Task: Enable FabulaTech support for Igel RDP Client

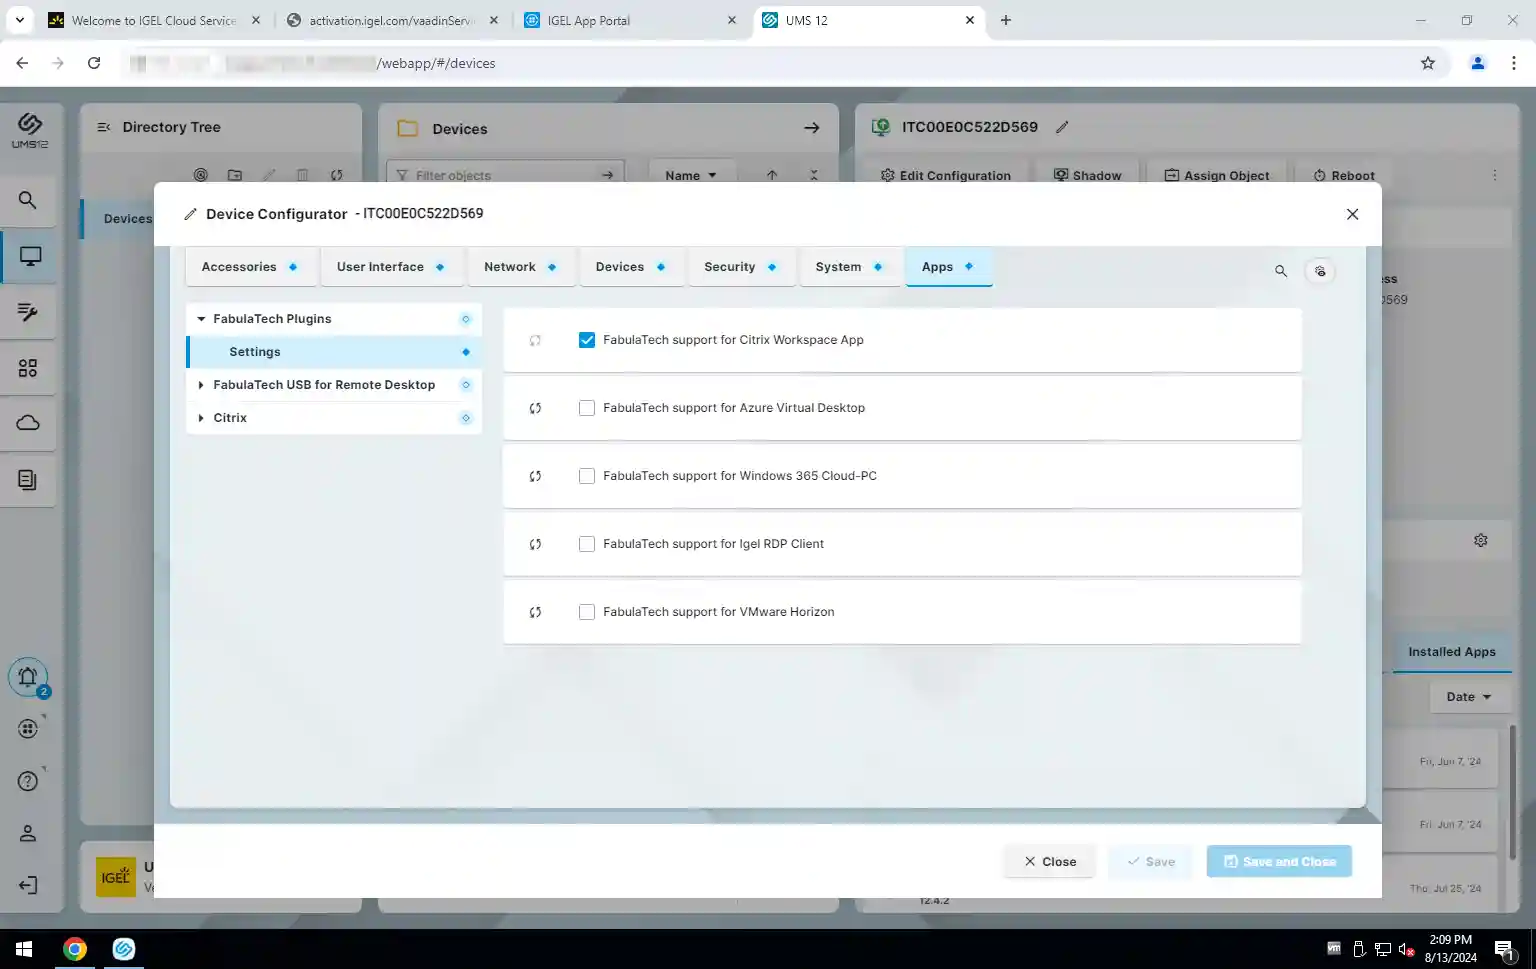Action: (x=587, y=544)
